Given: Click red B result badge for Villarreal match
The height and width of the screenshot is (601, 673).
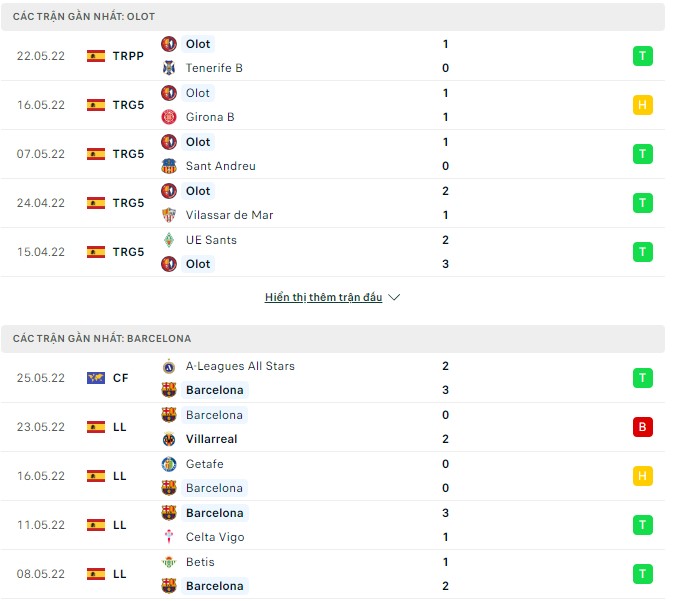Looking at the screenshot, I should (x=642, y=427).
